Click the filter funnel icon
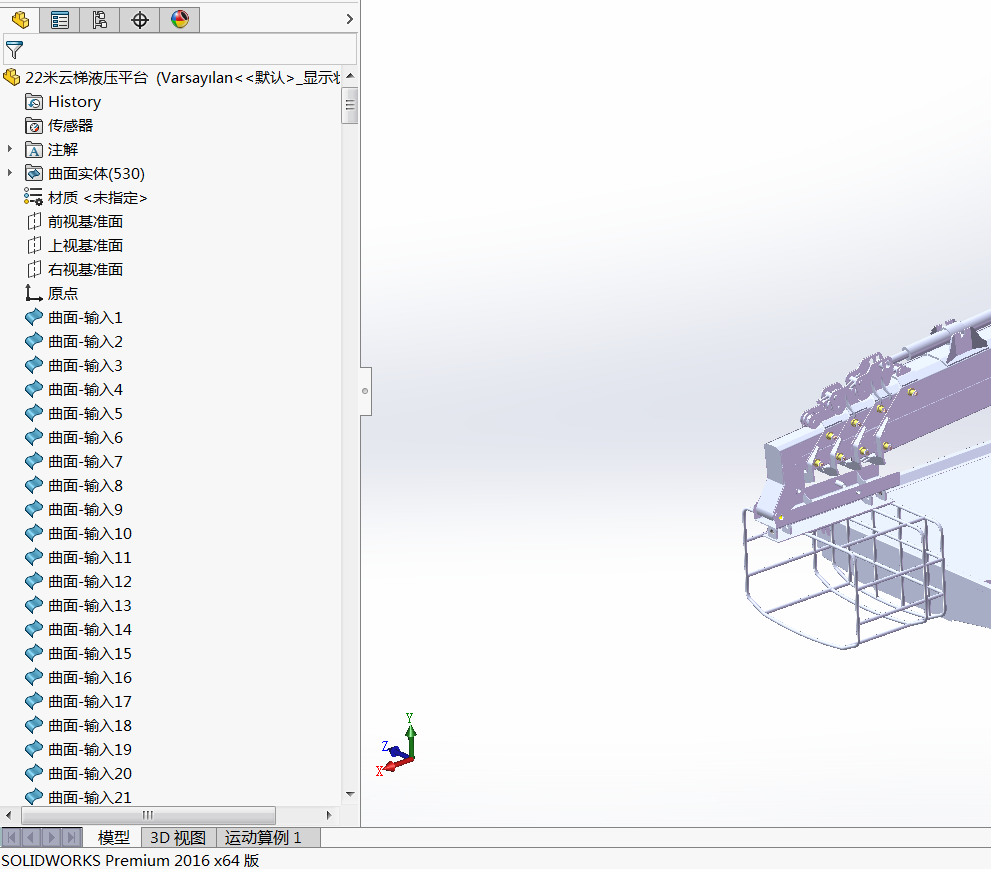Screen dimensions: 991x869 pyautogui.click(x=15, y=49)
